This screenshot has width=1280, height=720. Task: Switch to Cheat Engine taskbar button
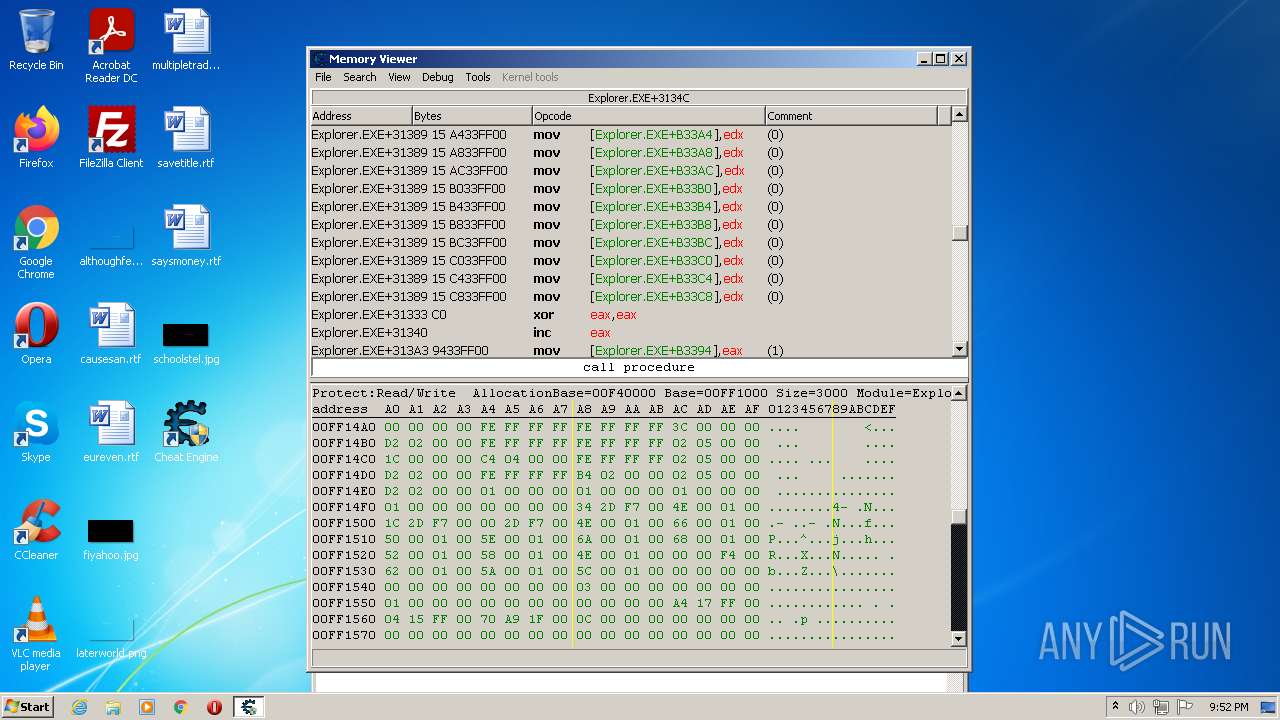click(x=248, y=707)
